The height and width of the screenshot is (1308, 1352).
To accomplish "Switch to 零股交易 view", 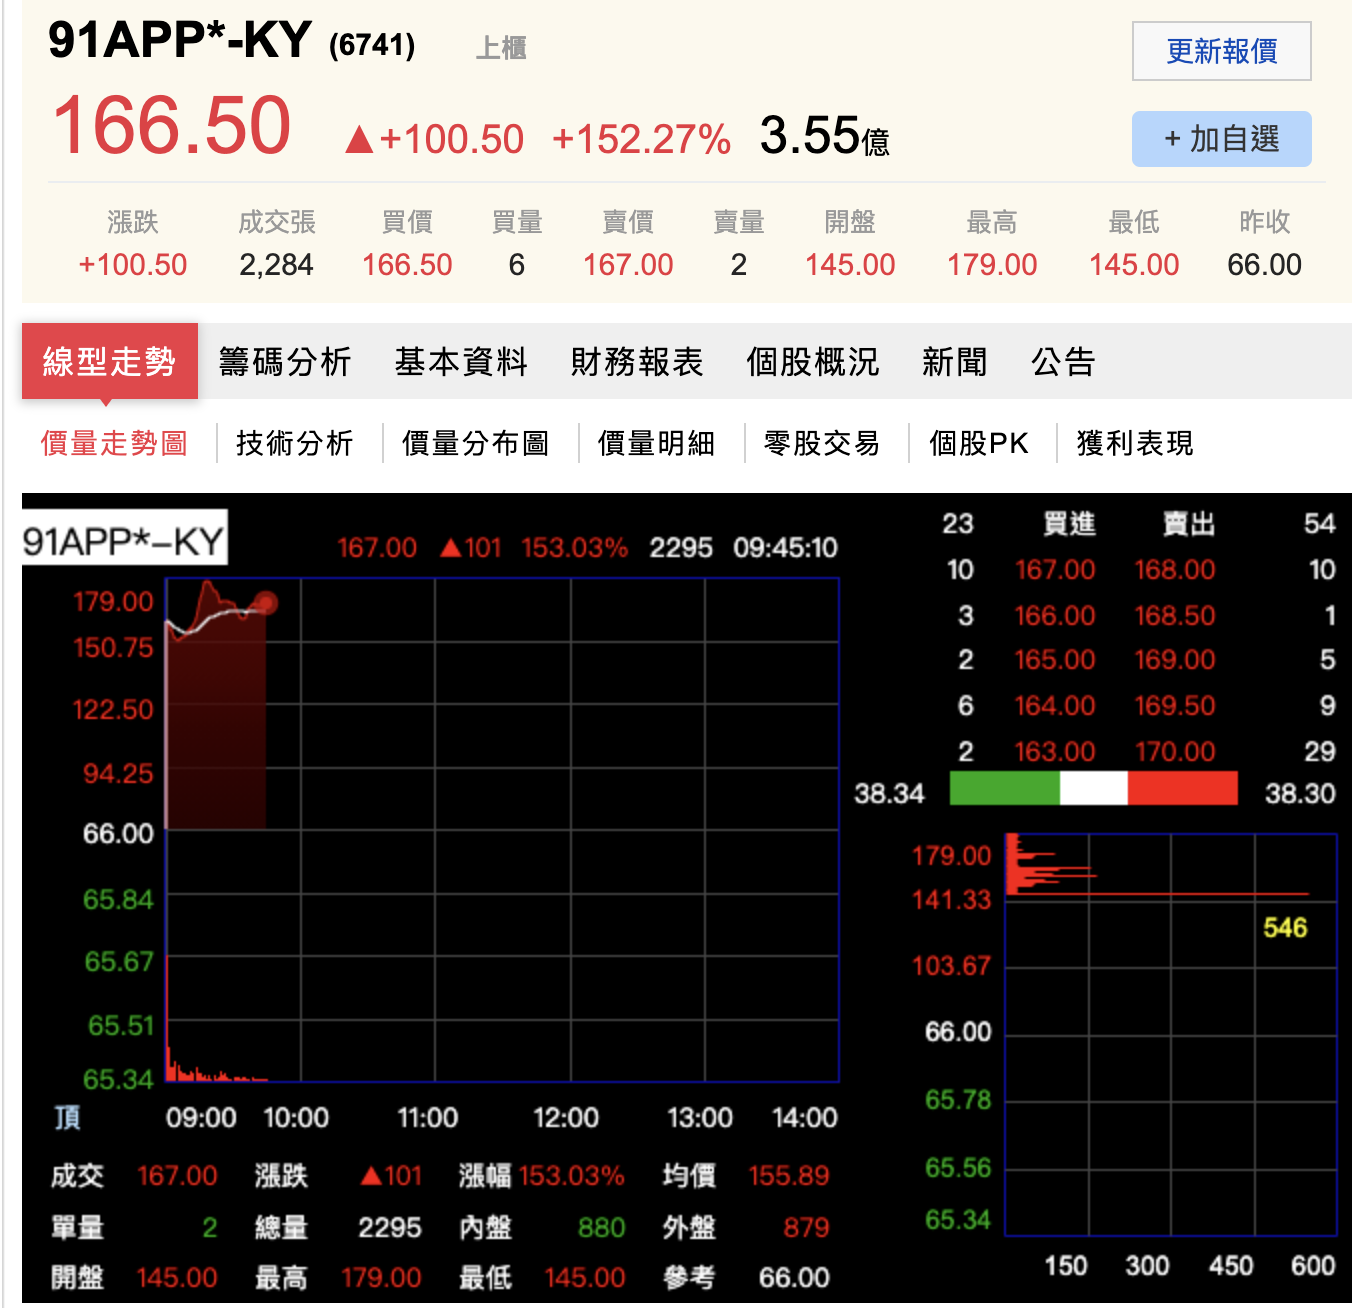I will (x=822, y=443).
